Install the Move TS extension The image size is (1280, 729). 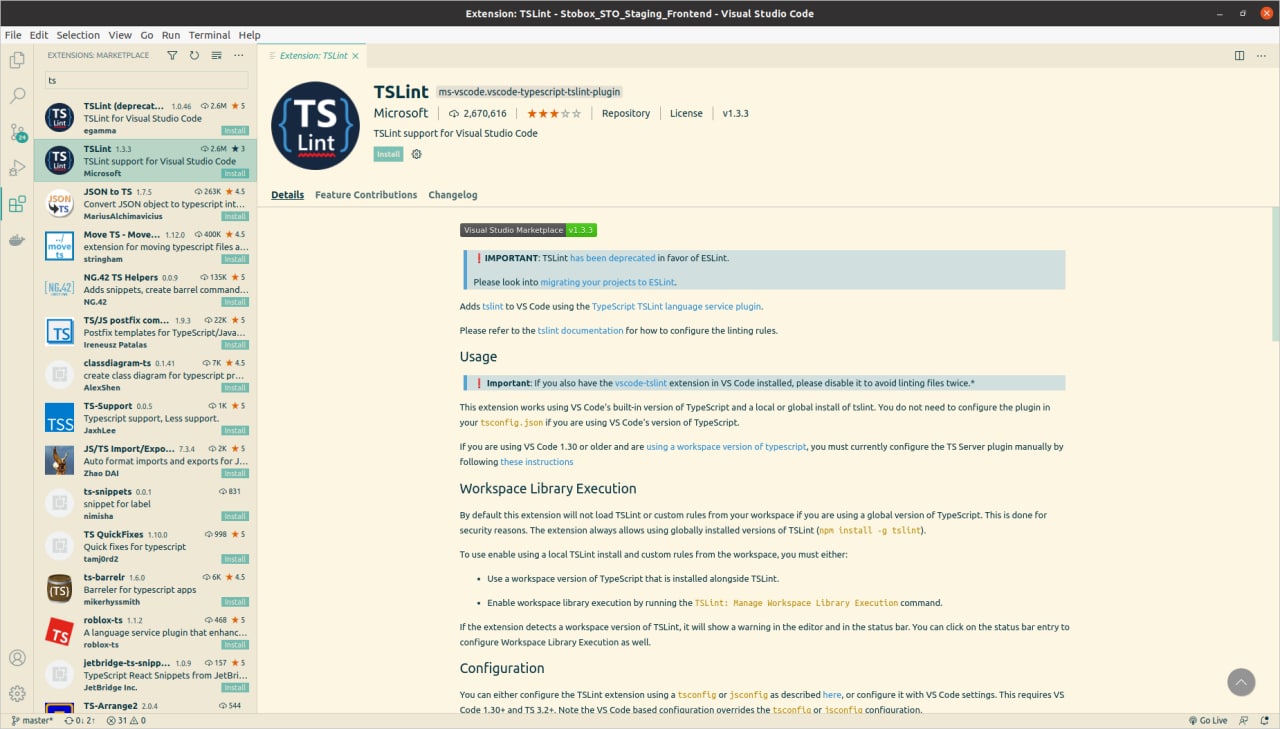tap(235, 259)
